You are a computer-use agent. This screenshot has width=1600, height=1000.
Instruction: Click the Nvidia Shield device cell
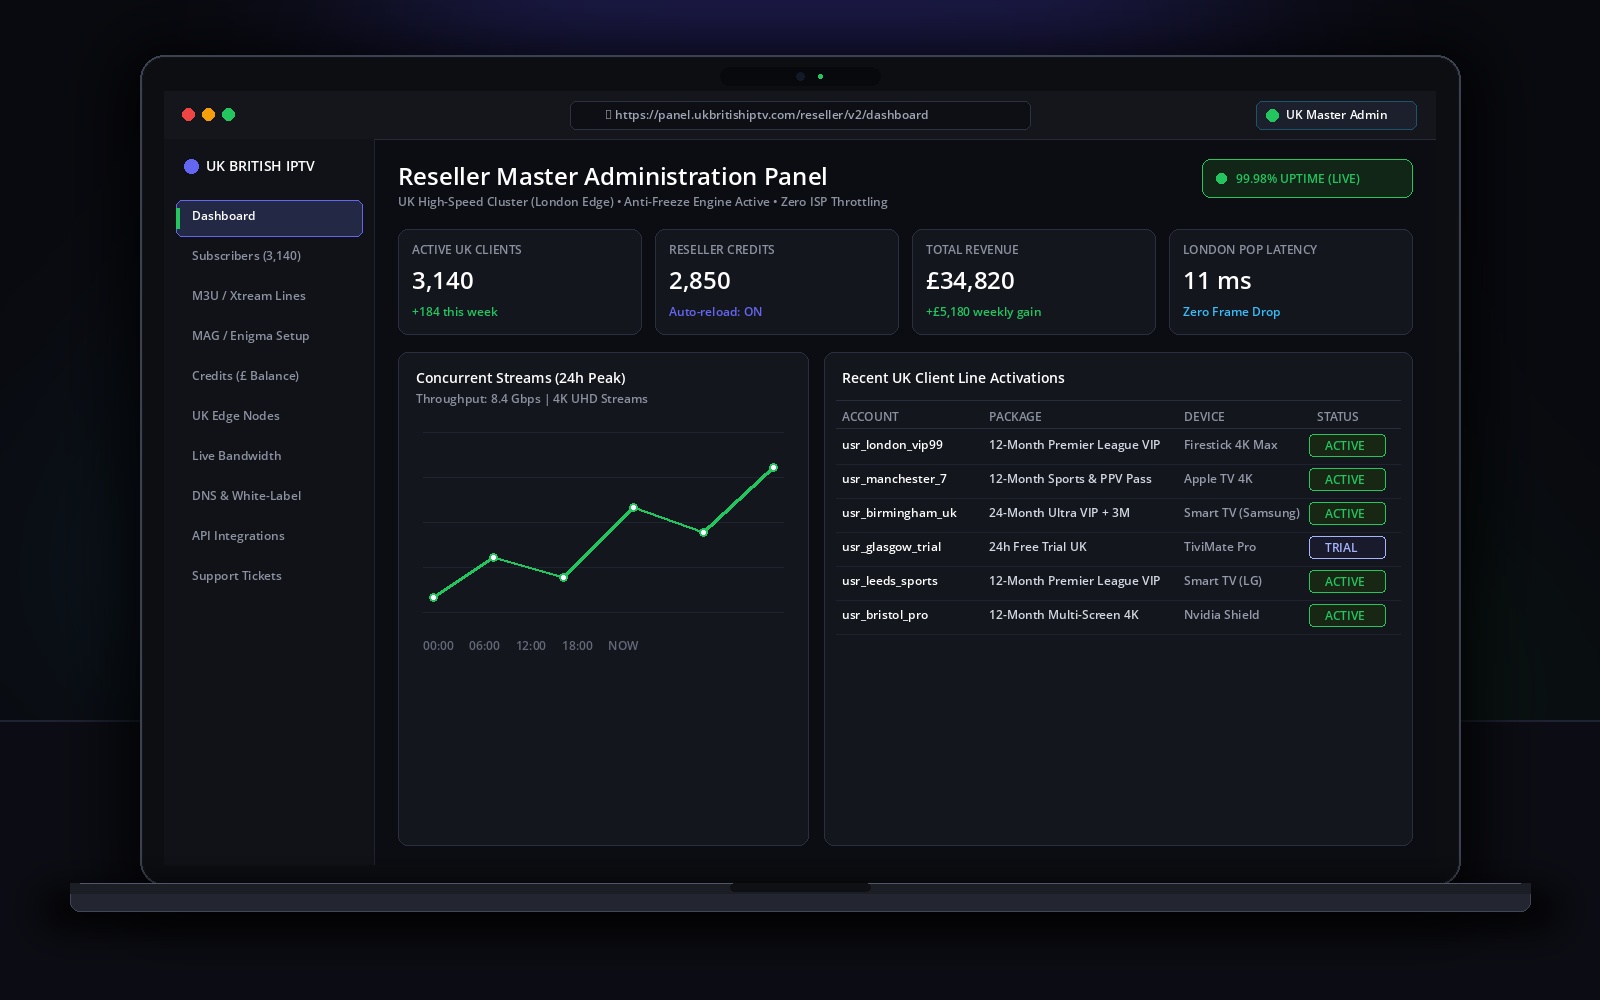[x=1221, y=615]
